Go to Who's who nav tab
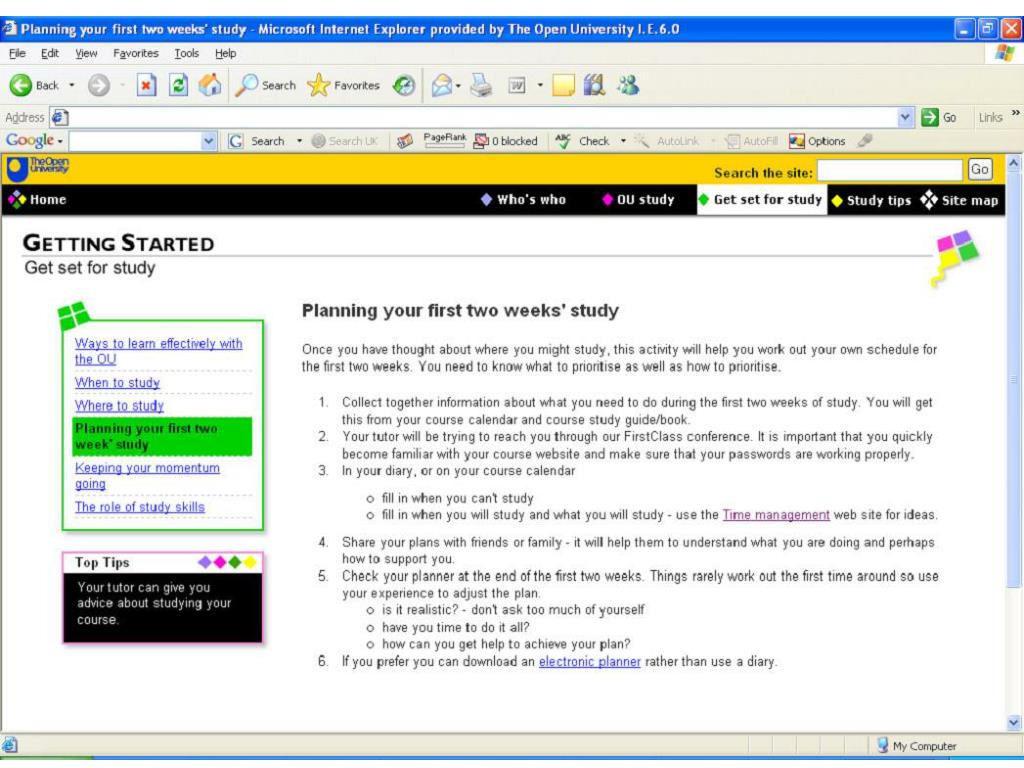Screen dimensions: 1024x768 tap(523, 200)
